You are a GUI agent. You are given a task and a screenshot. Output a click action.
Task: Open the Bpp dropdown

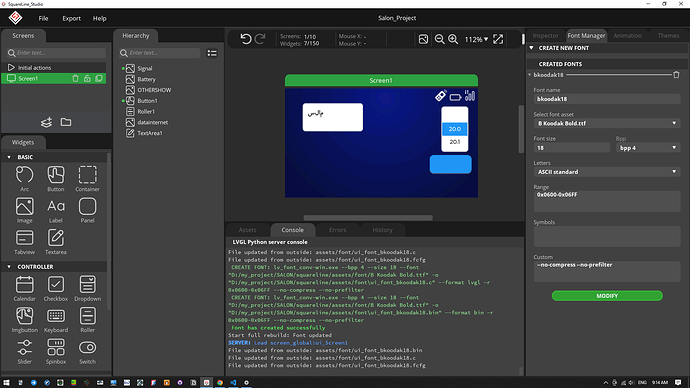click(648, 148)
